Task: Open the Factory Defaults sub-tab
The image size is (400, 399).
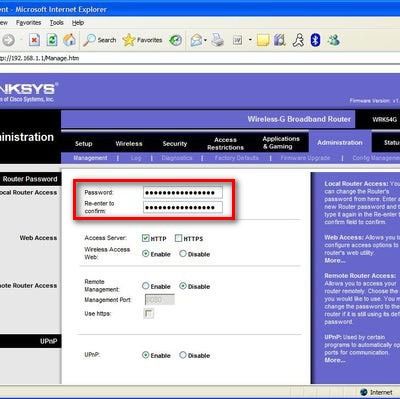Action: (x=237, y=158)
